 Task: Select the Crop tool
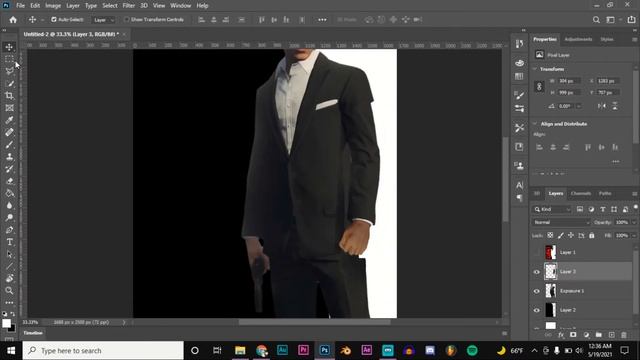tap(9, 96)
